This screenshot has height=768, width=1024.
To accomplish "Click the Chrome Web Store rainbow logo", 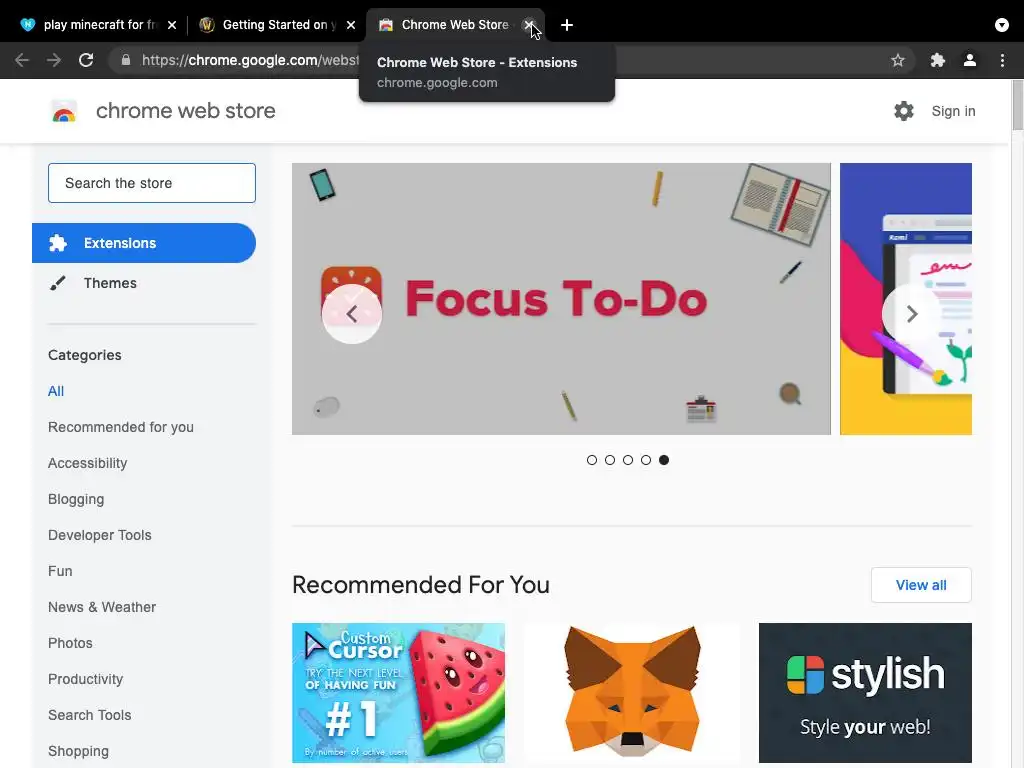I will tap(64, 112).
